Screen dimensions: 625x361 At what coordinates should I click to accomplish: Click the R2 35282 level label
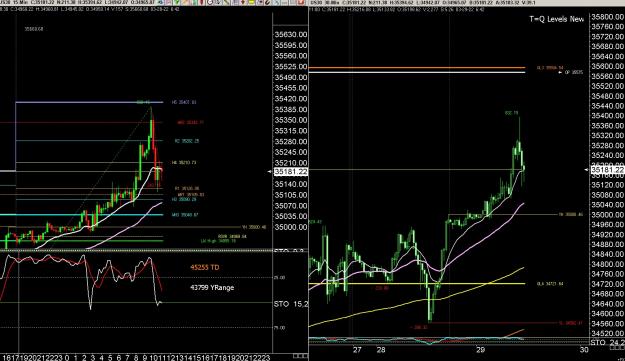[187, 141]
